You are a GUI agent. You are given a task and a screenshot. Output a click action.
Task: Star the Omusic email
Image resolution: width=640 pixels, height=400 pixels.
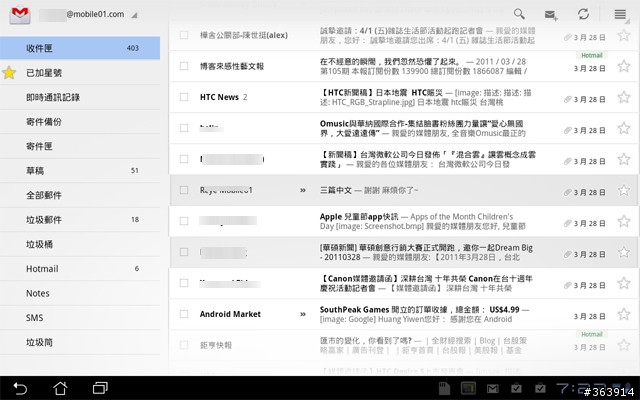coord(624,128)
